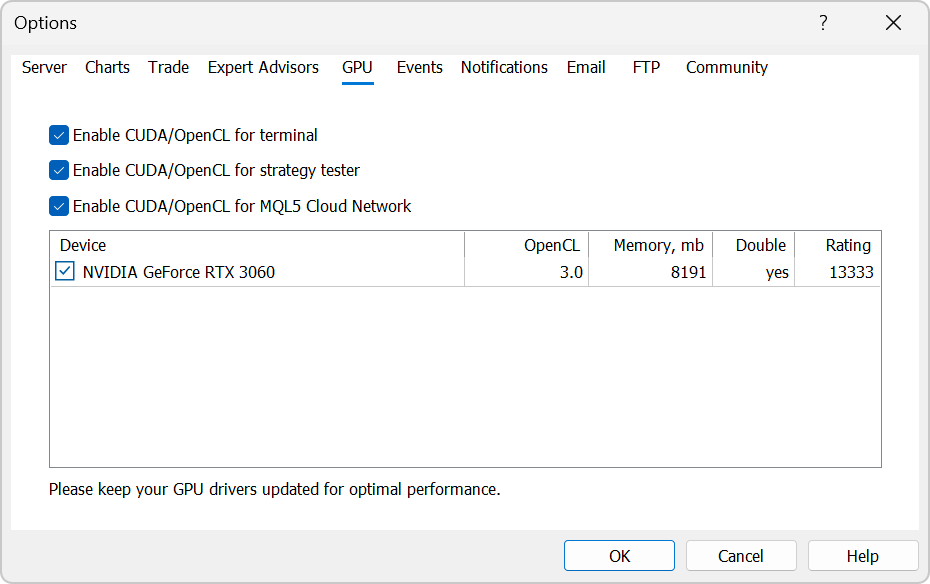Click the GPU tab label
The width and height of the screenshot is (930, 584).
357,67
